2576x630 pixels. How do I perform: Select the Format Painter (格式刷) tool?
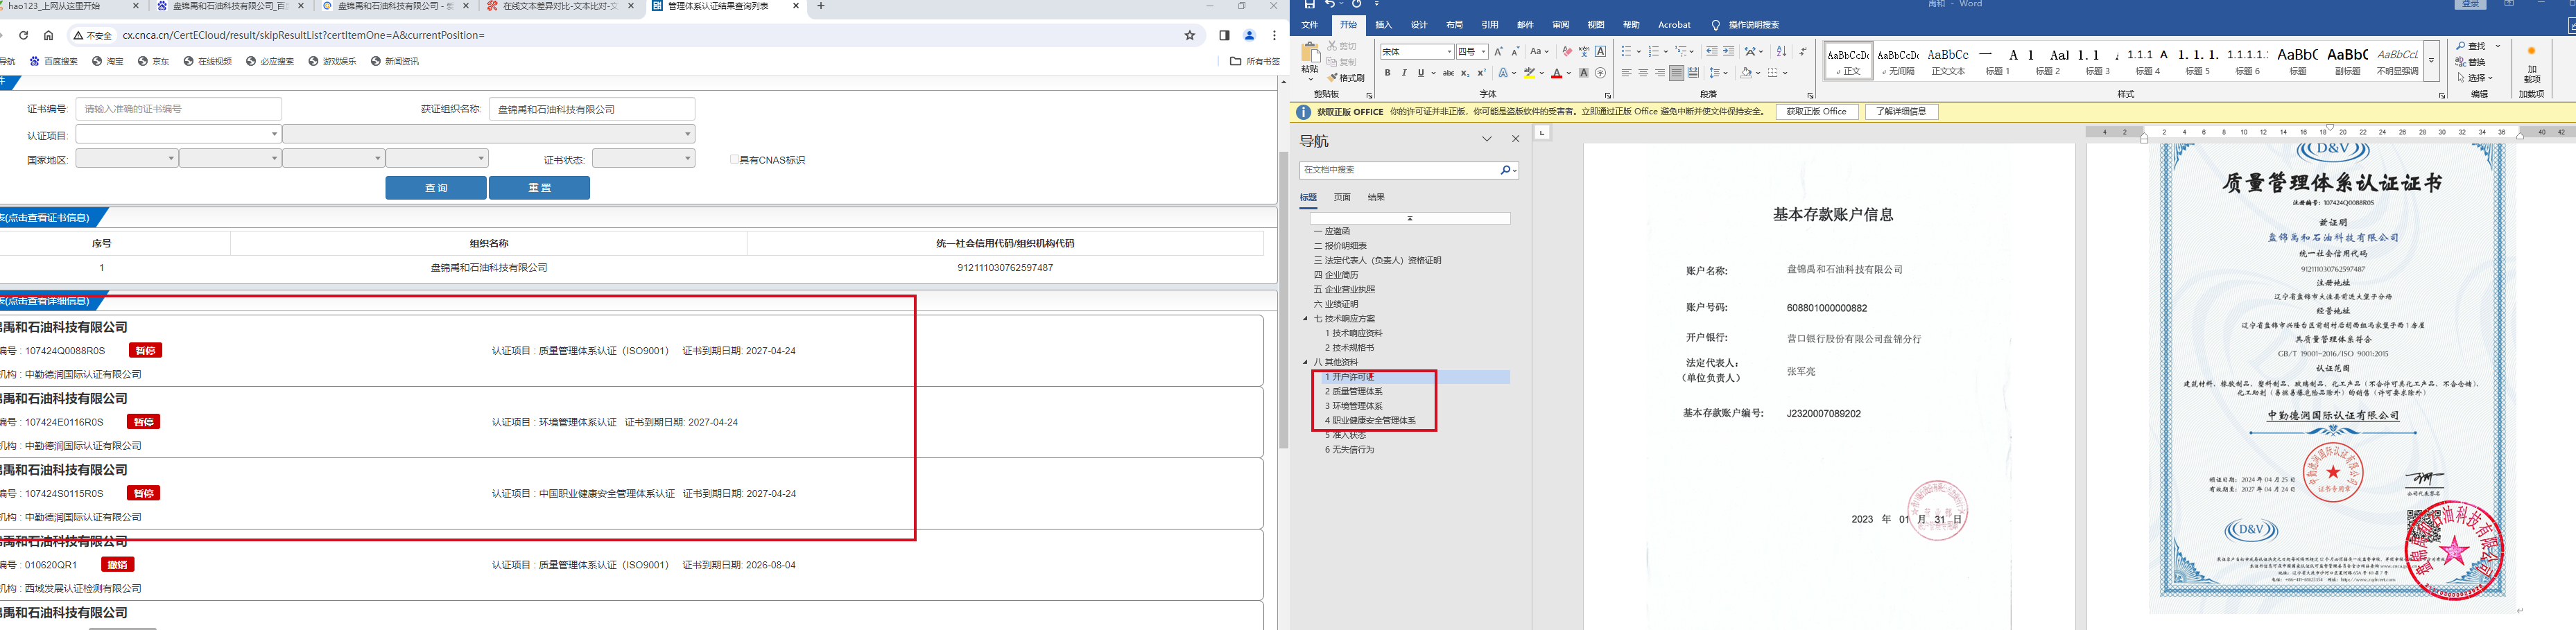click(x=1346, y=78)
